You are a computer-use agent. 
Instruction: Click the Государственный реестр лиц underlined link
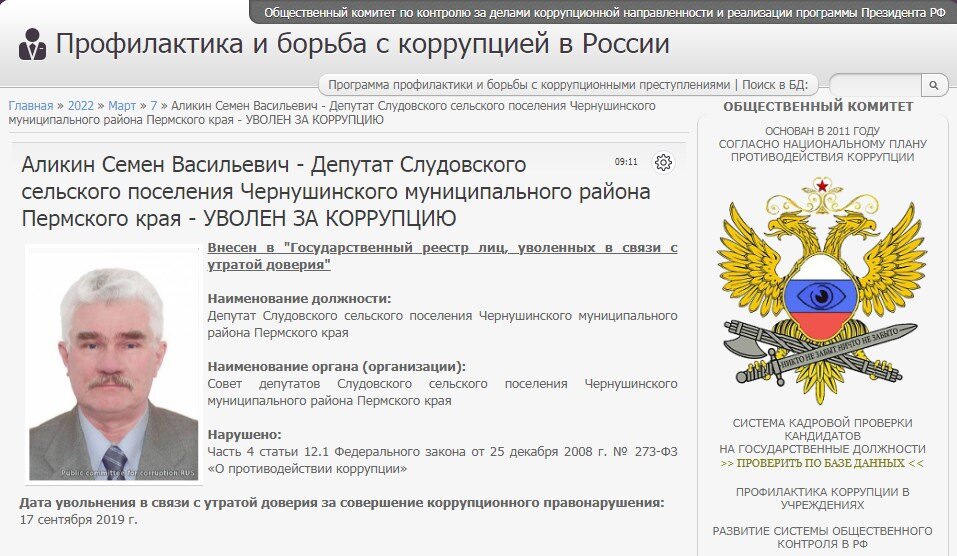point(442,256)
